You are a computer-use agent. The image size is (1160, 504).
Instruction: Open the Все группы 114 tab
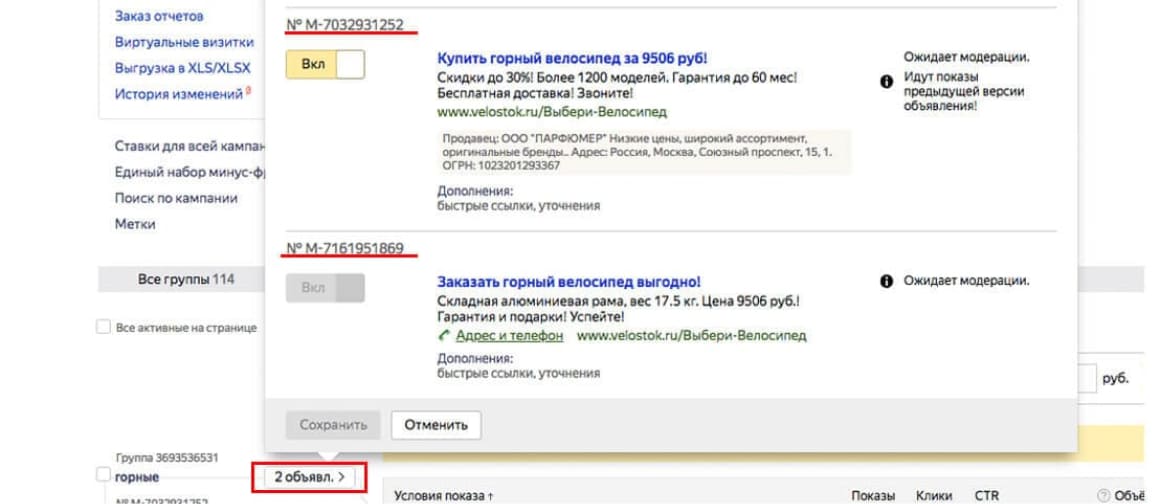[x=185, y=279]
